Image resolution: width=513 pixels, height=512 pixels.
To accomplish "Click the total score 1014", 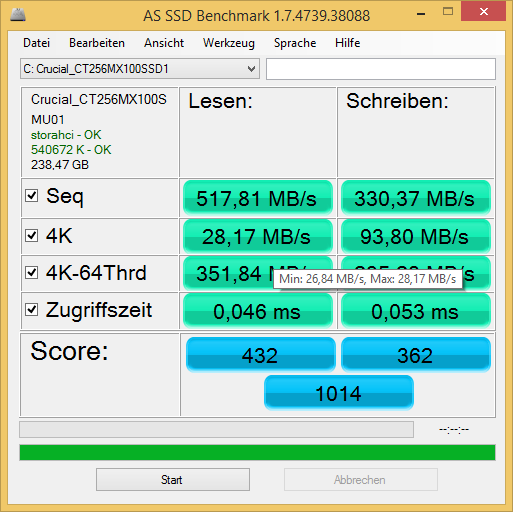I will [x=339, y=393].
